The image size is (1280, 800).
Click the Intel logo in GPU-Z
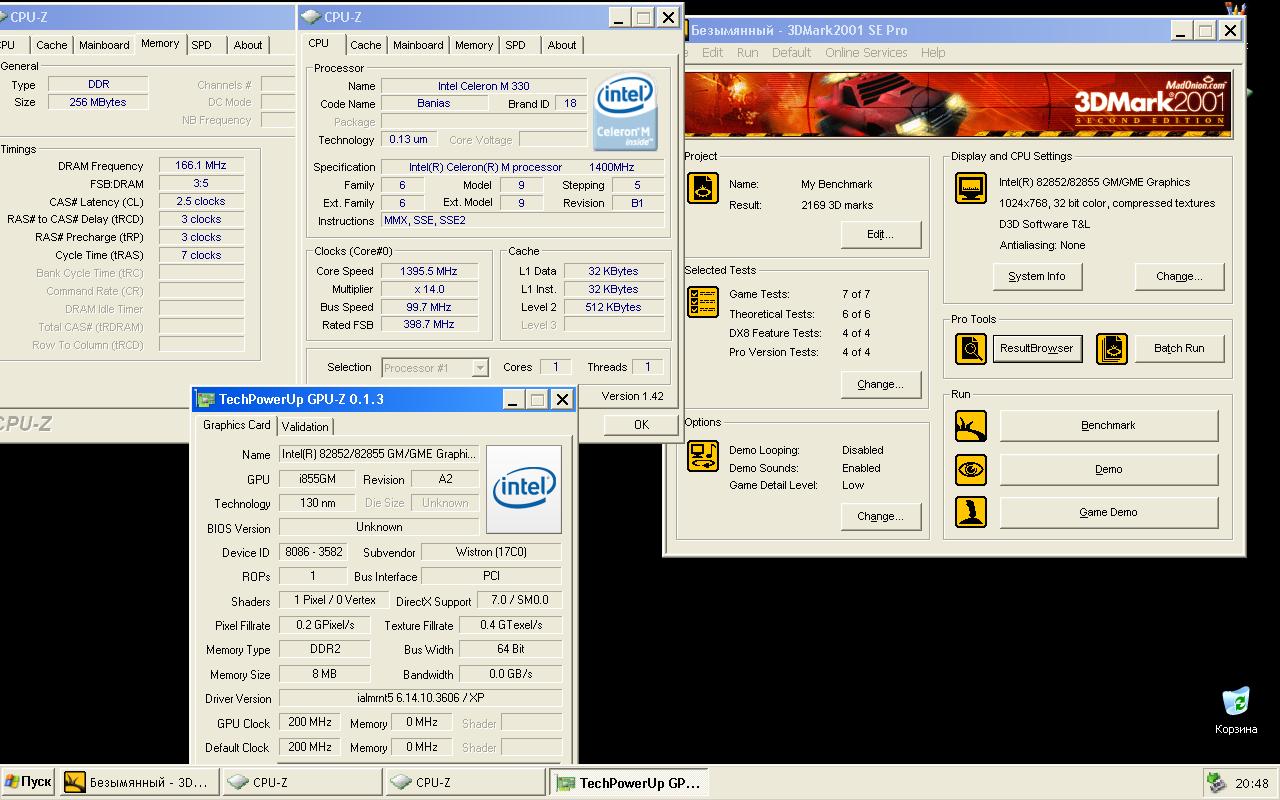[523, 489]
